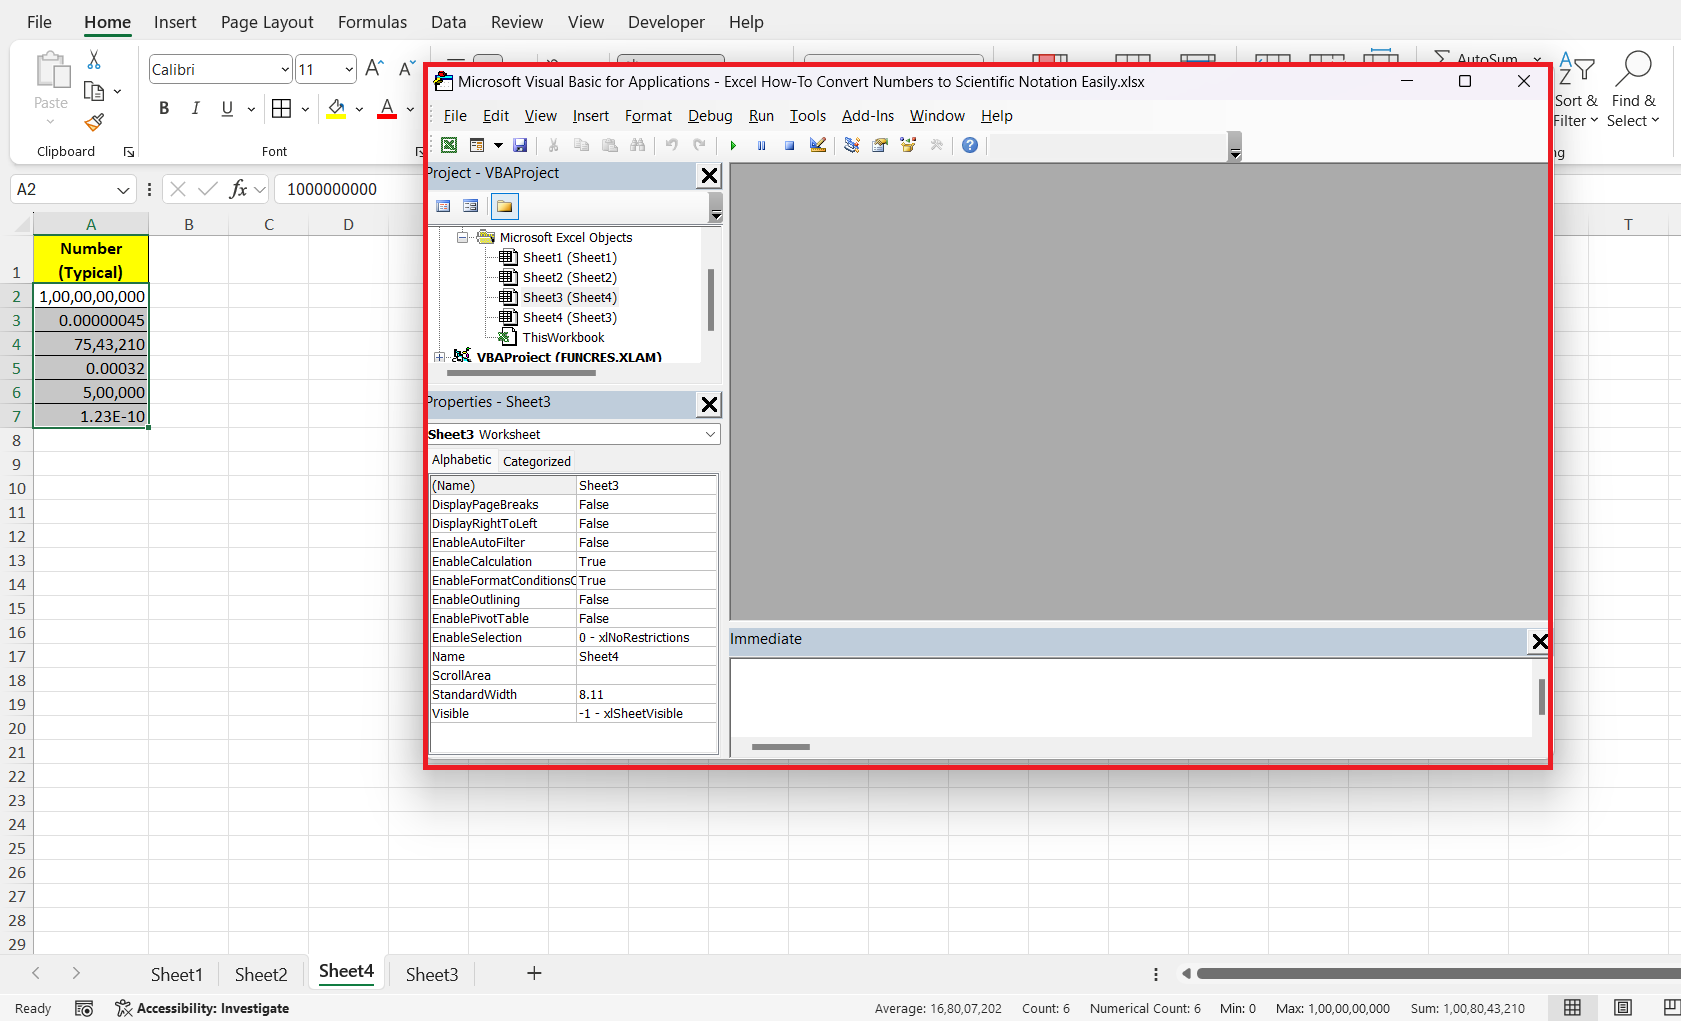Image resolution: width=1681 pixels, height=1021 pixels.
Task: Click the Reset stop icon
Action: [789, 145]
